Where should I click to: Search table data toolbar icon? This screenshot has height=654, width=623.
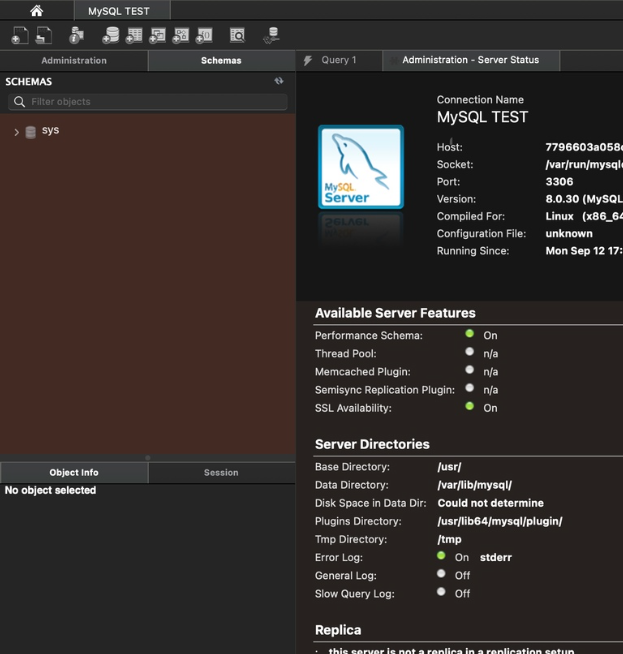point(237,36)
